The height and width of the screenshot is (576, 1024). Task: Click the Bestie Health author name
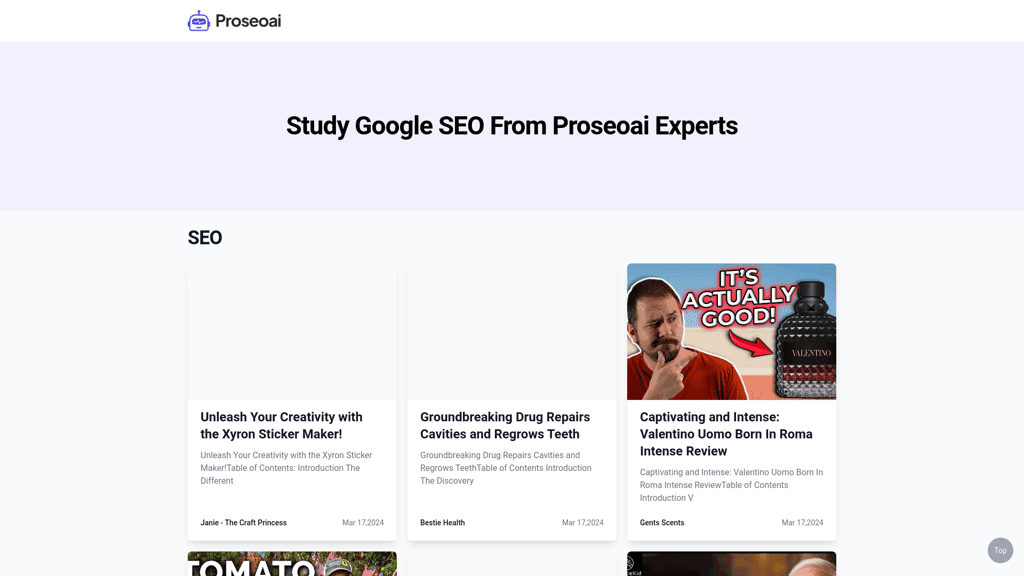pyautogui.click(x=442, y=523)
